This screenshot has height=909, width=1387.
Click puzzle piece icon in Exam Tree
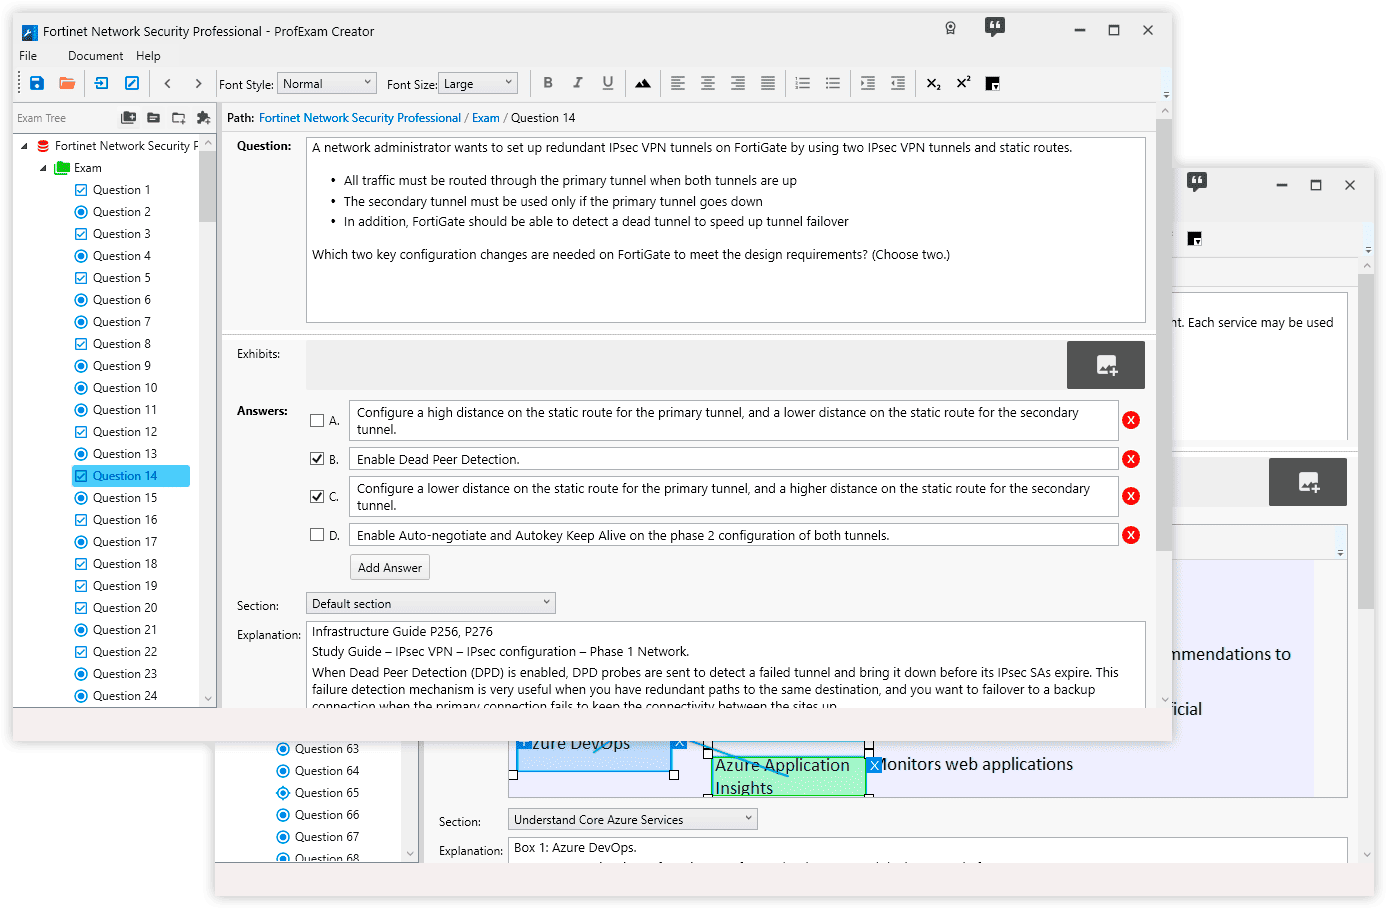(203, 118)
